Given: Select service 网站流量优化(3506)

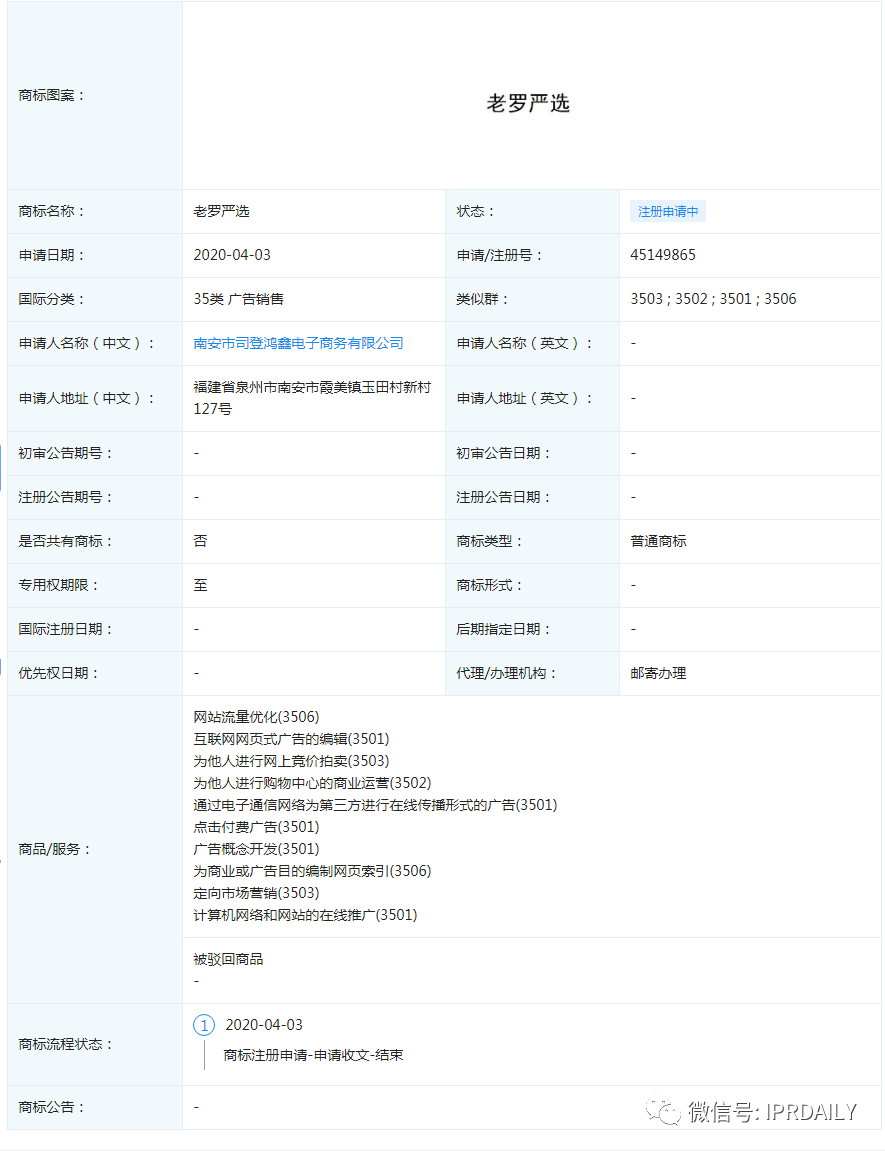Looking at the screenshot, I should tap(256, 717).
